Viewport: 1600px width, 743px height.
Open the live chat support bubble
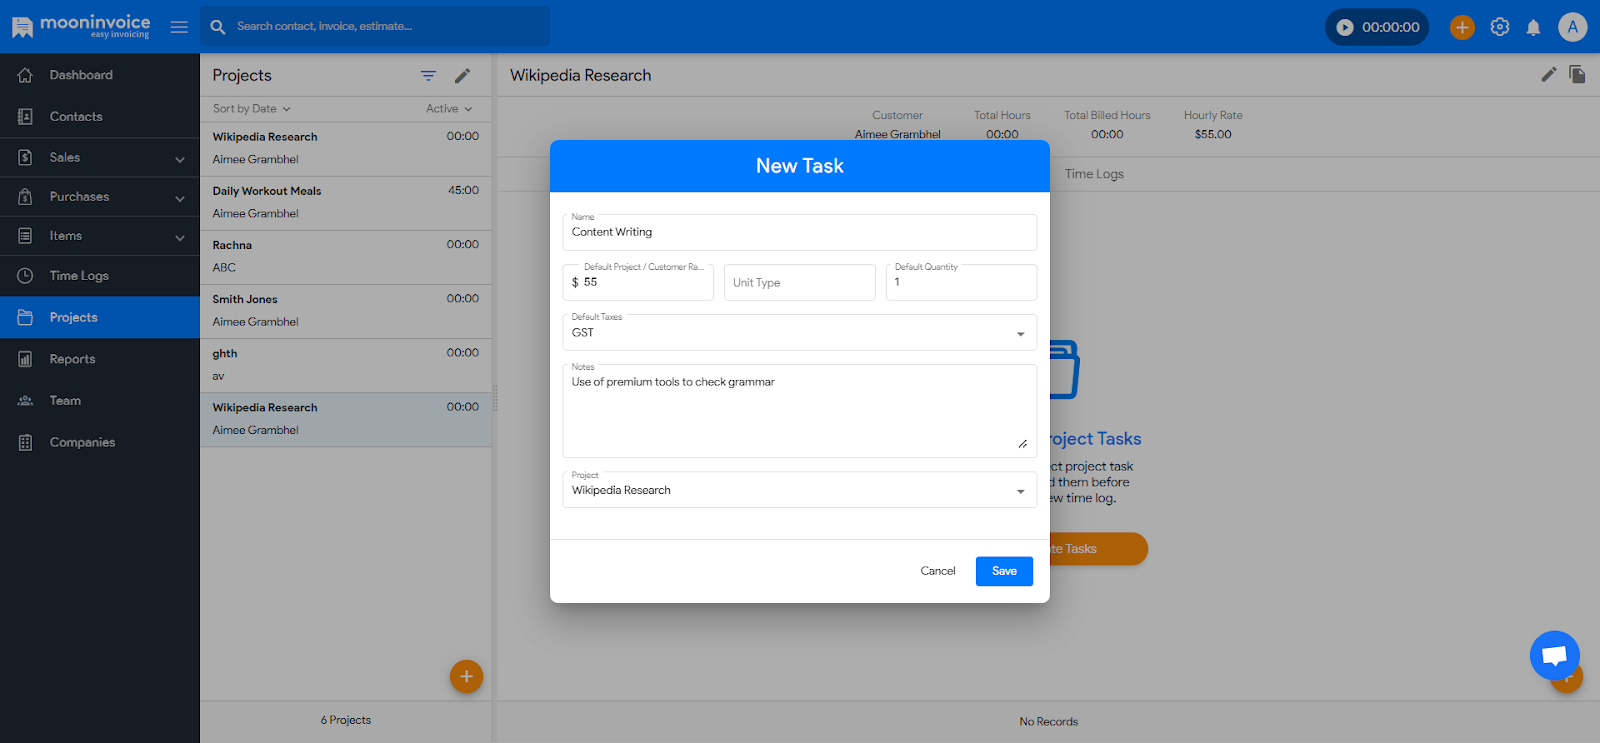point(1554,655)
